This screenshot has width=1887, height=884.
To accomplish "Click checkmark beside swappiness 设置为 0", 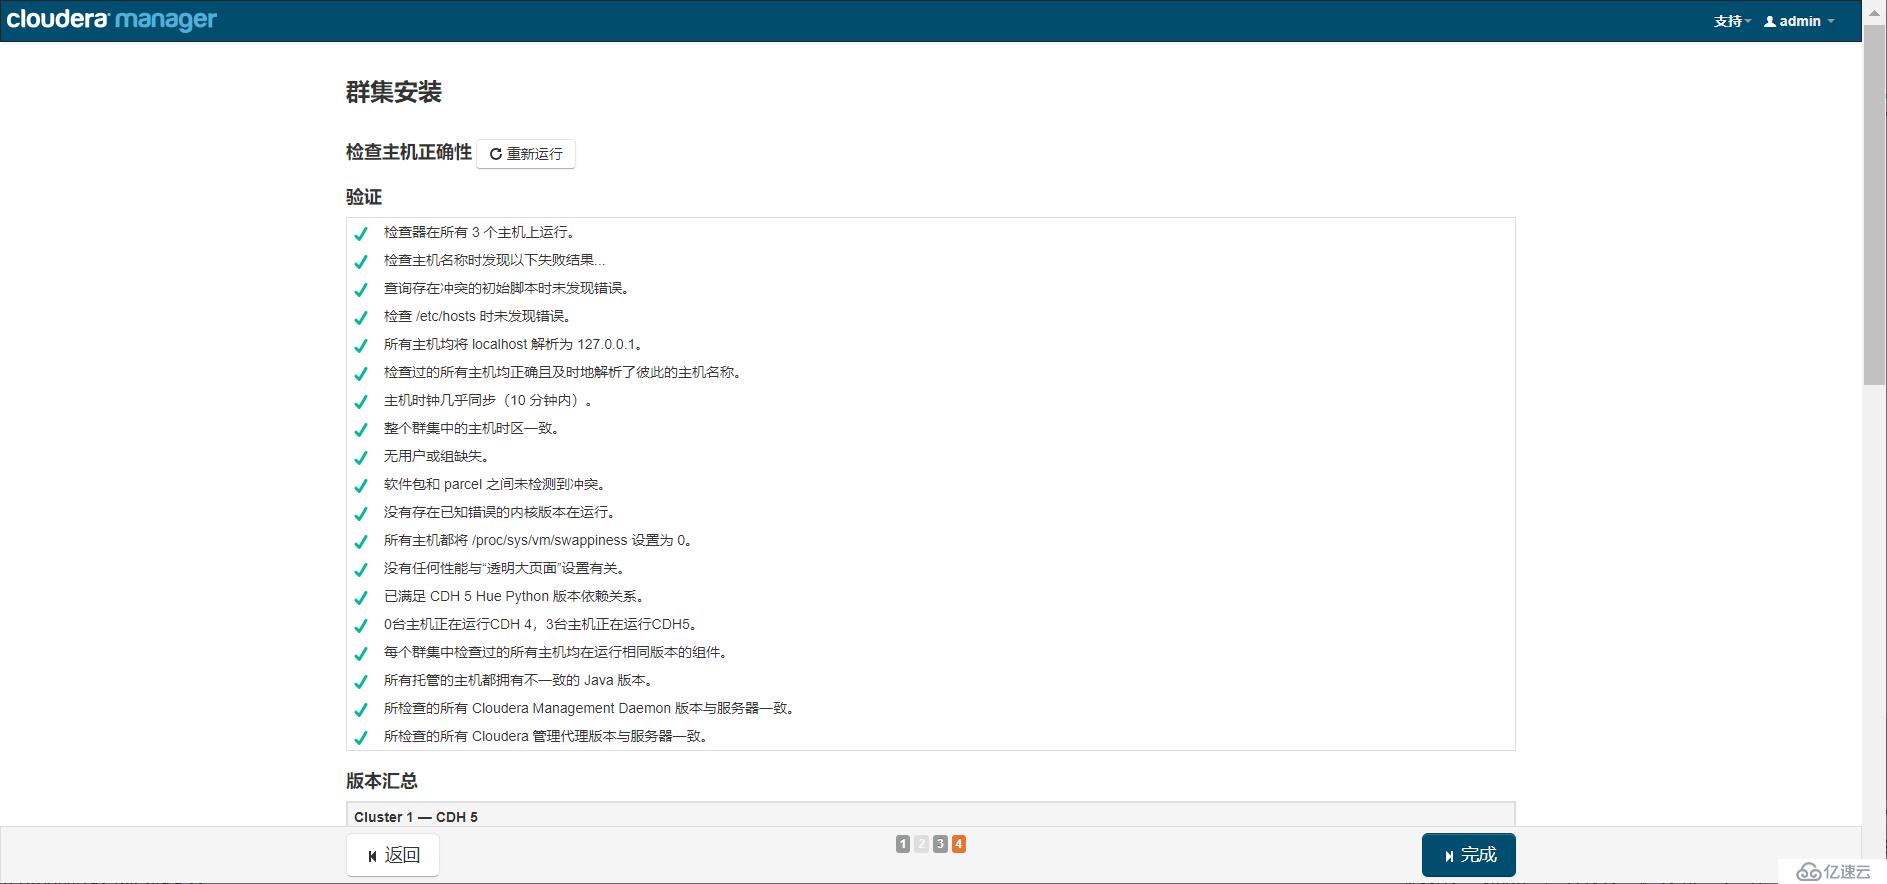I will tap(361, 541).
